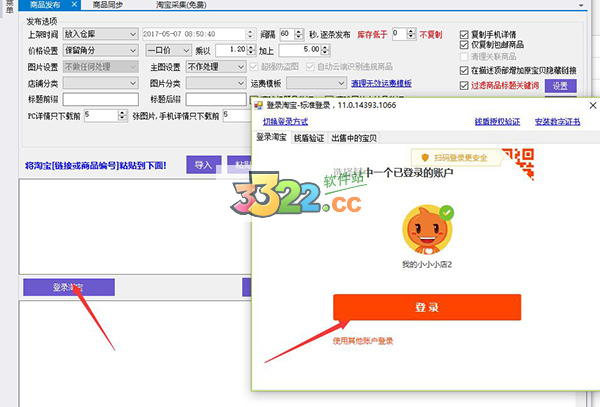Open the tab list arrow in the tab bar
The height and width of the screenshot is (407, 600).
coord(581,5)
